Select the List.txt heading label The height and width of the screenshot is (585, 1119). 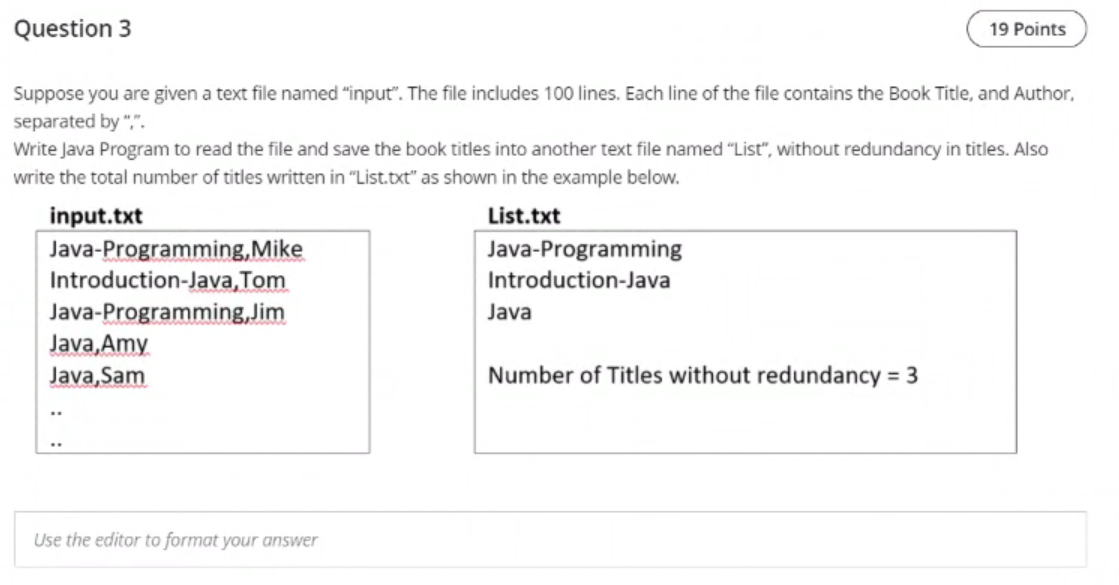click(x=524, y=215)
